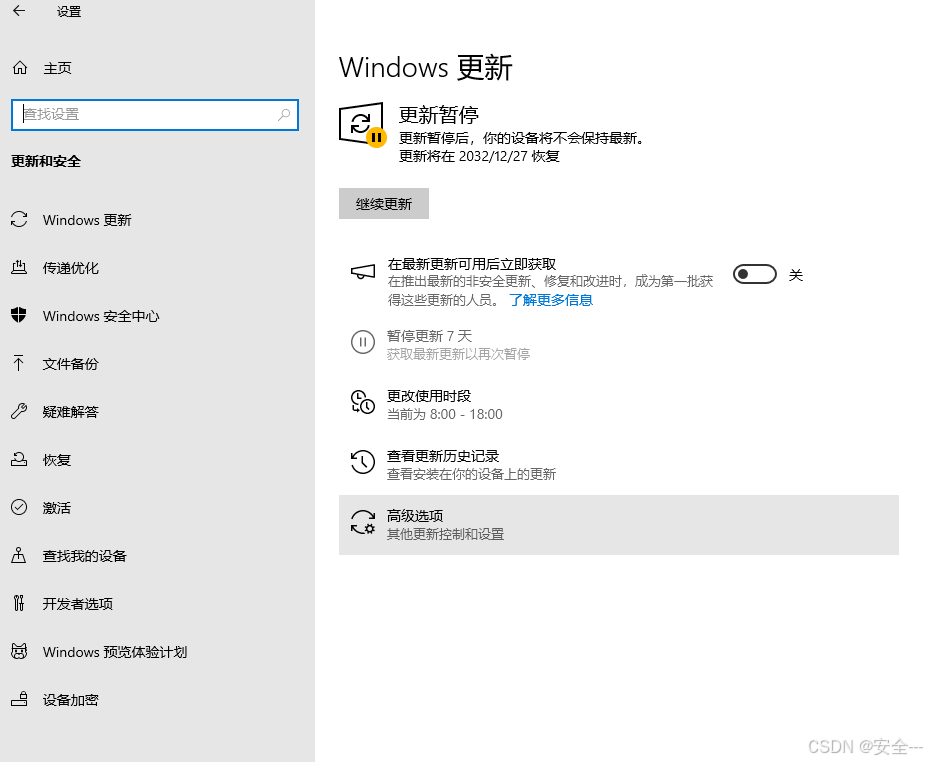This screenshot has height=762, width=927.
Task: Select the 设备加密 lock icon
Action: click(x=19, y=699)
